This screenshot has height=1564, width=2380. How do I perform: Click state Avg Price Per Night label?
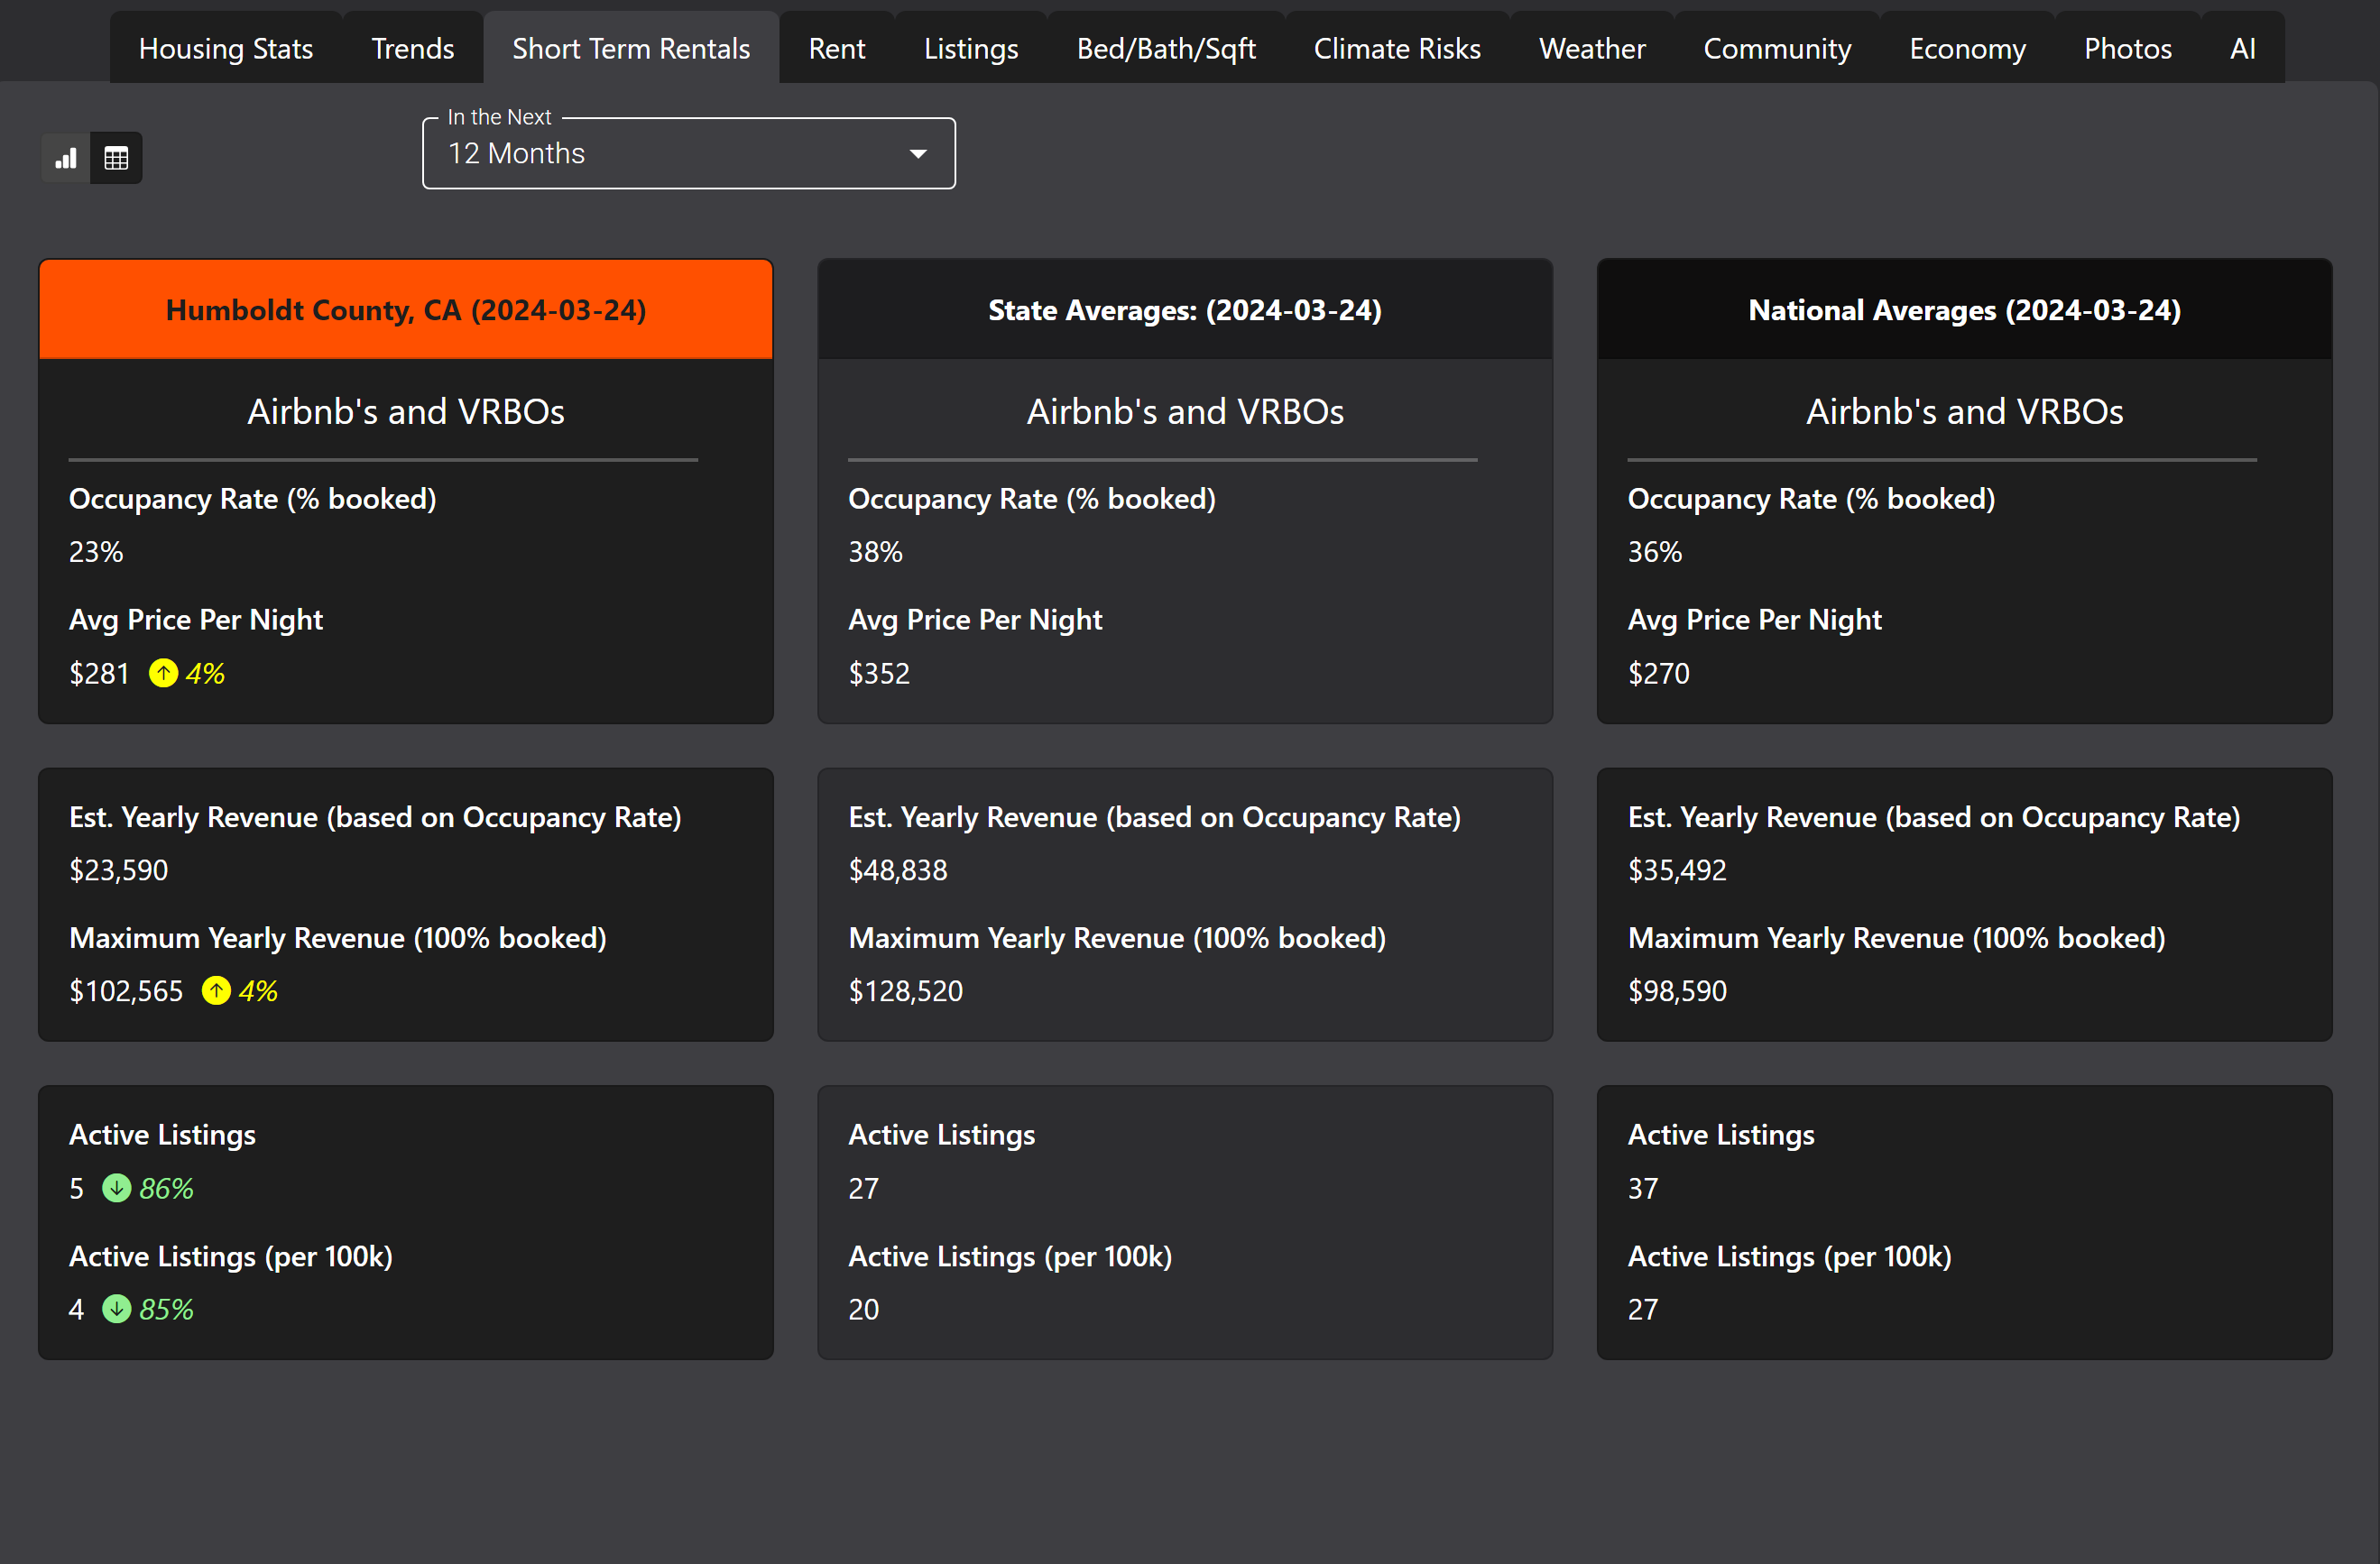pos(975,620)
